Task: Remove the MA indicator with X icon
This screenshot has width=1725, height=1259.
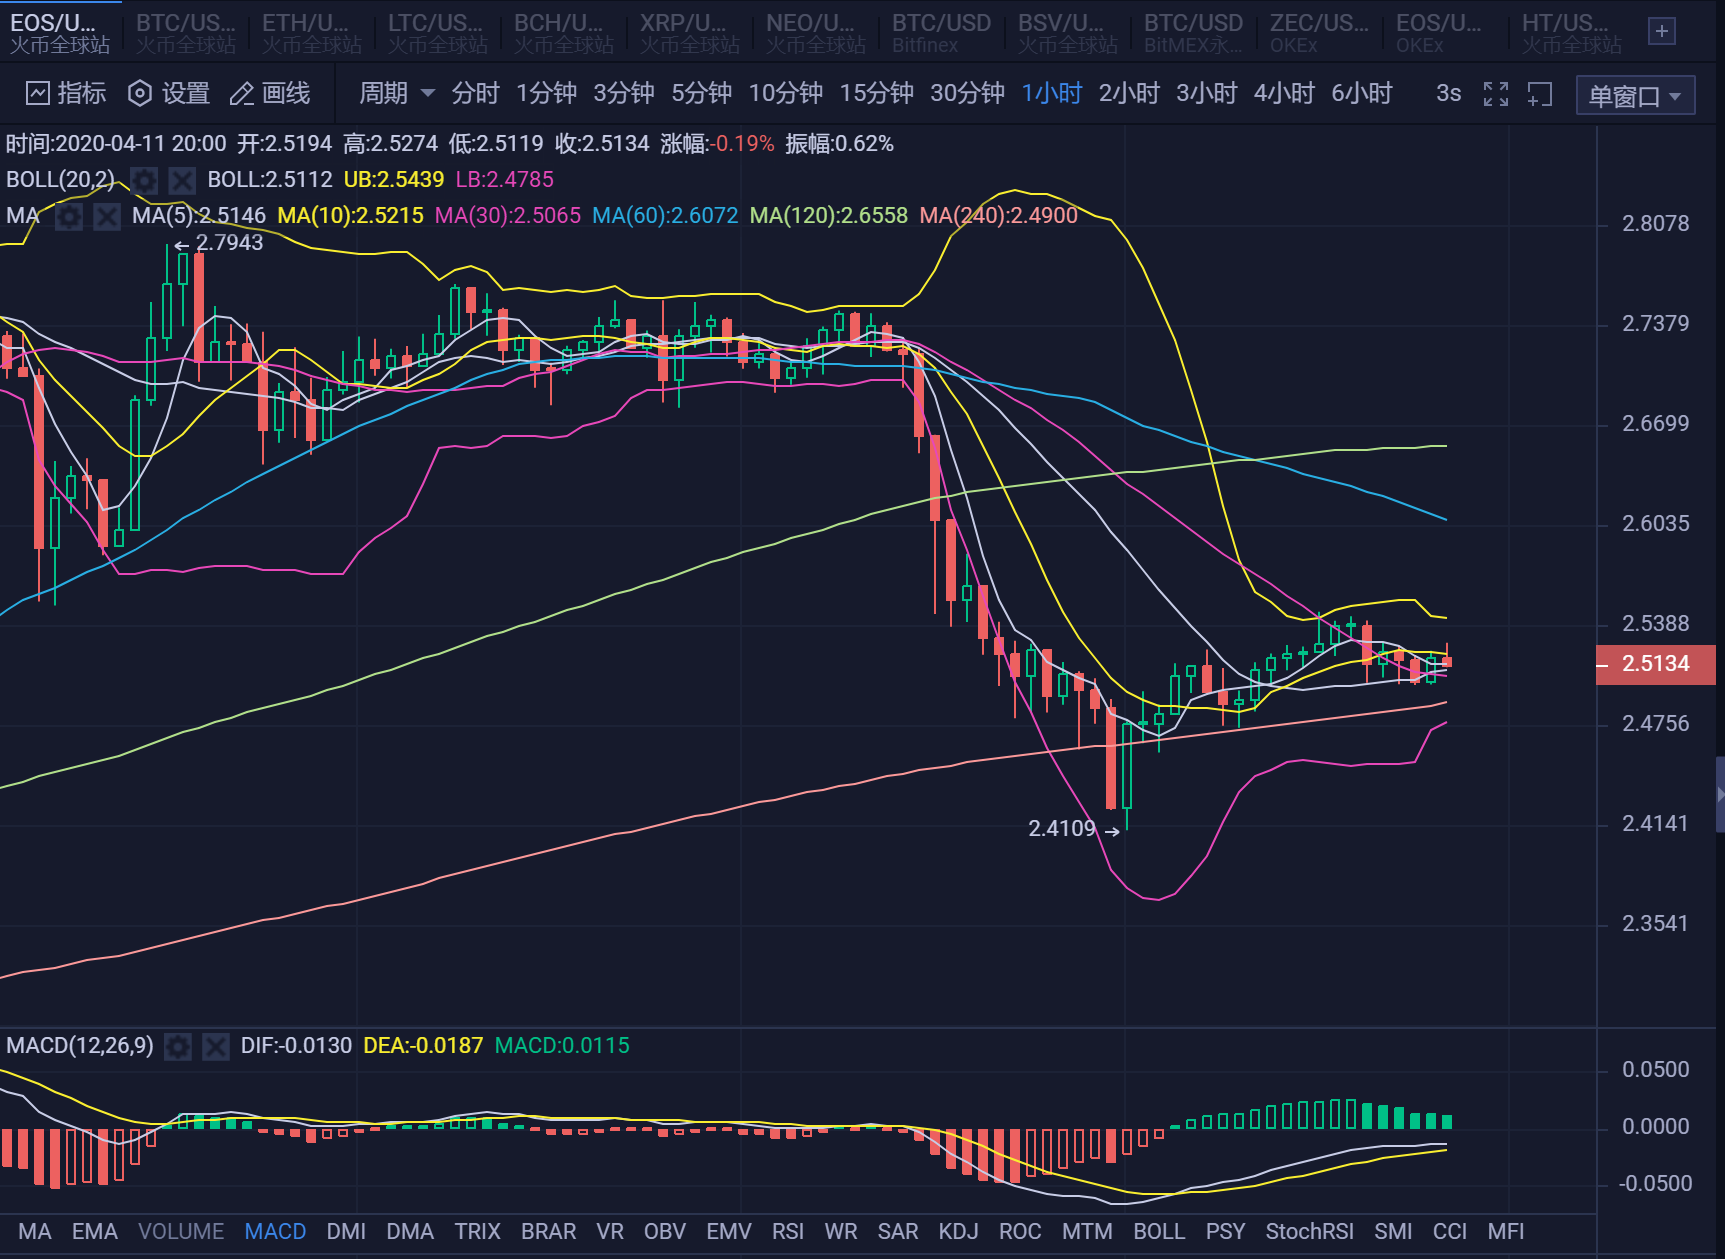Action: [x=106, y=216]
